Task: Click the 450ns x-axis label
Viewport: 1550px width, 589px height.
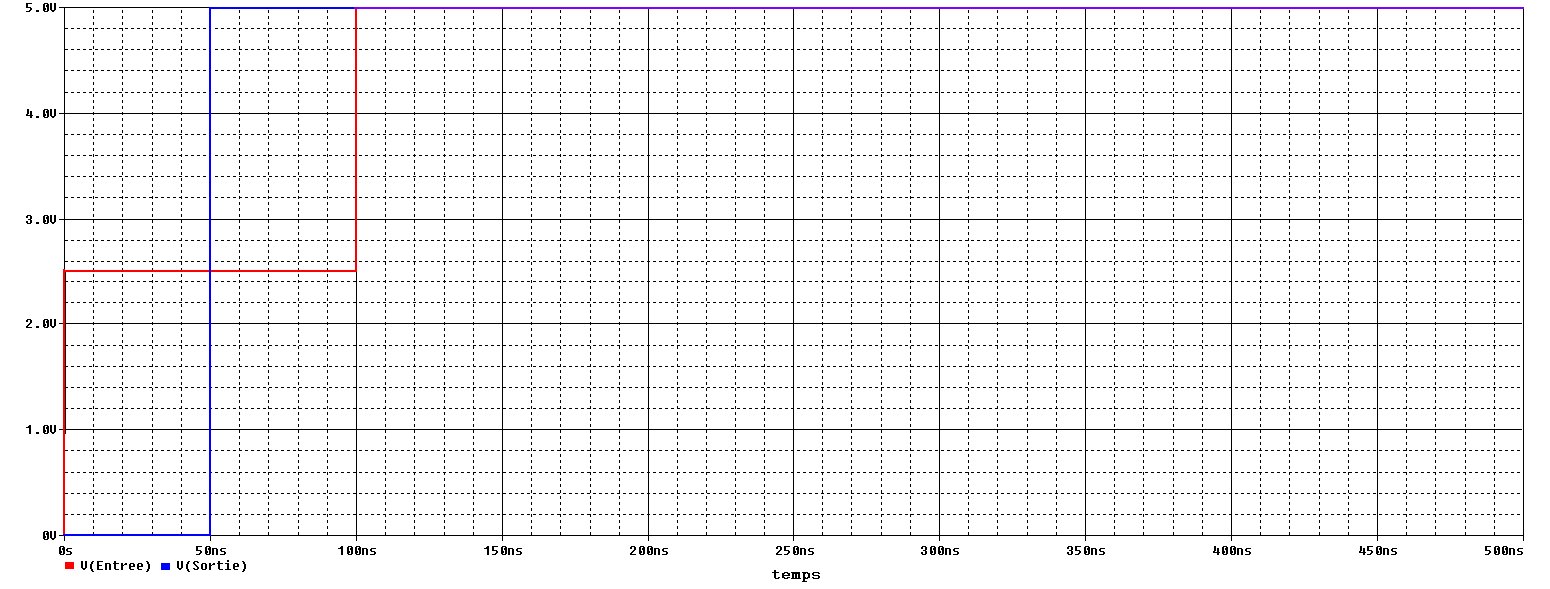Action: click(1378, 551)
